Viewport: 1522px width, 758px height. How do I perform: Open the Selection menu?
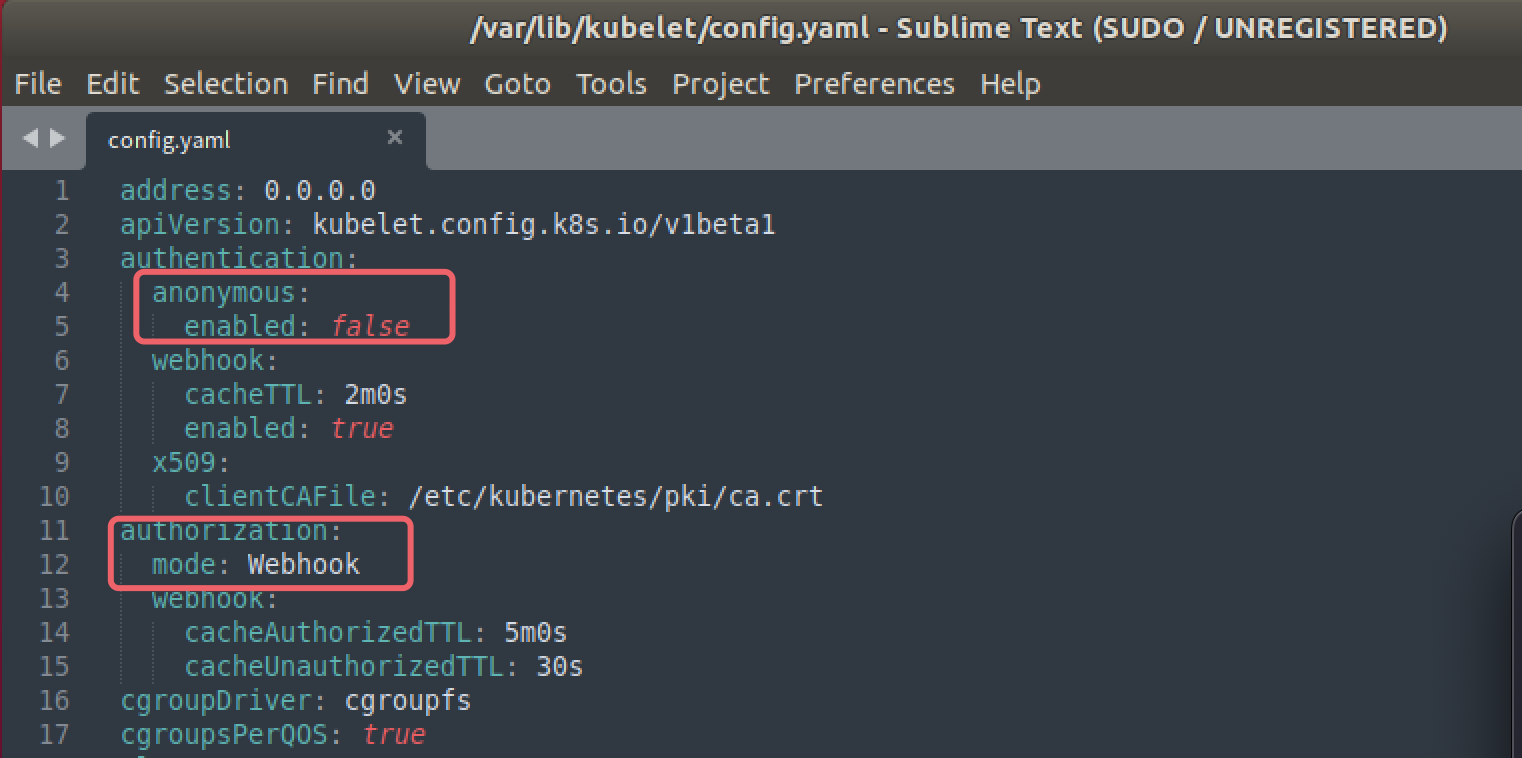[226, 84]
